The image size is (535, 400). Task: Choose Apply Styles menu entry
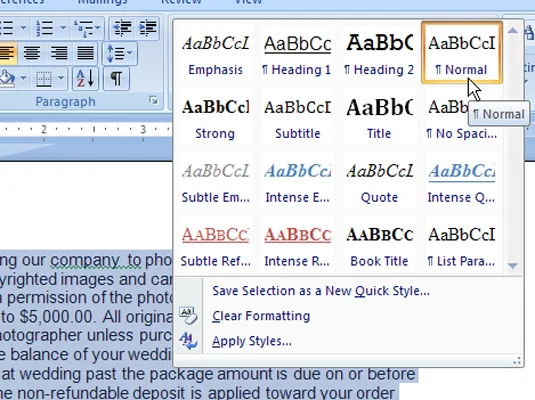251,341
